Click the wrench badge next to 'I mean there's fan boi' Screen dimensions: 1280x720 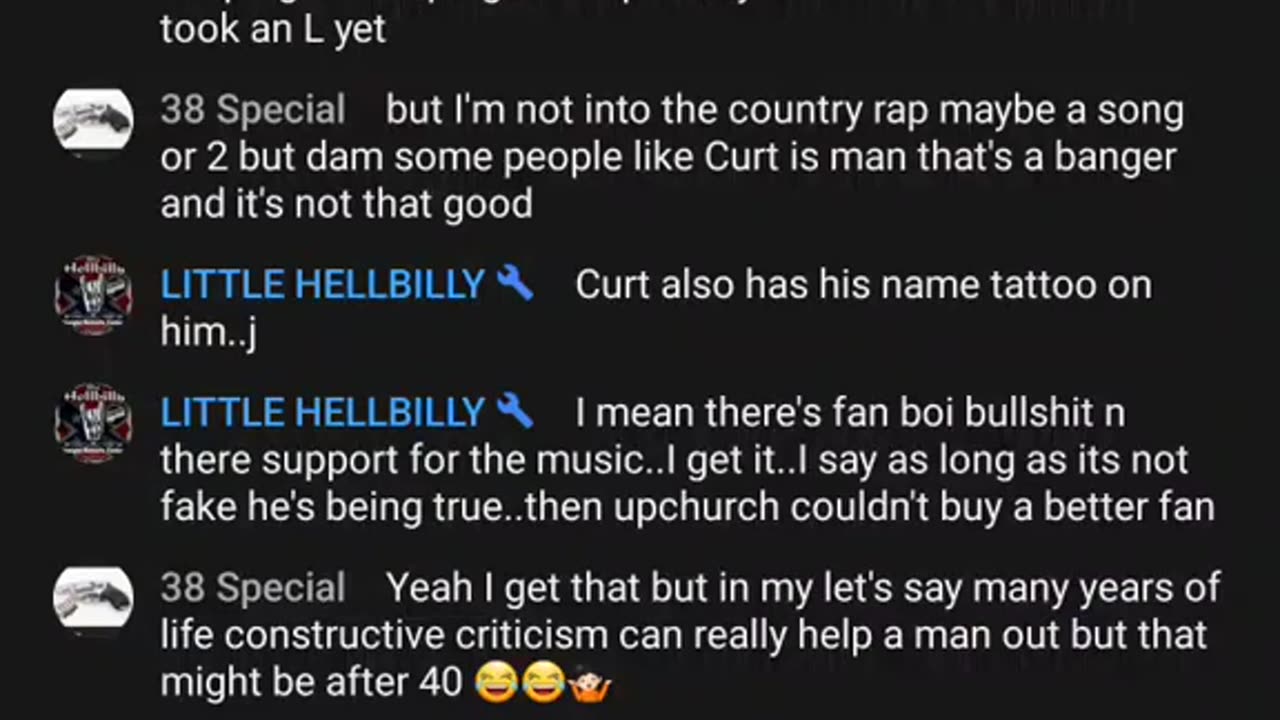[515, 411]
